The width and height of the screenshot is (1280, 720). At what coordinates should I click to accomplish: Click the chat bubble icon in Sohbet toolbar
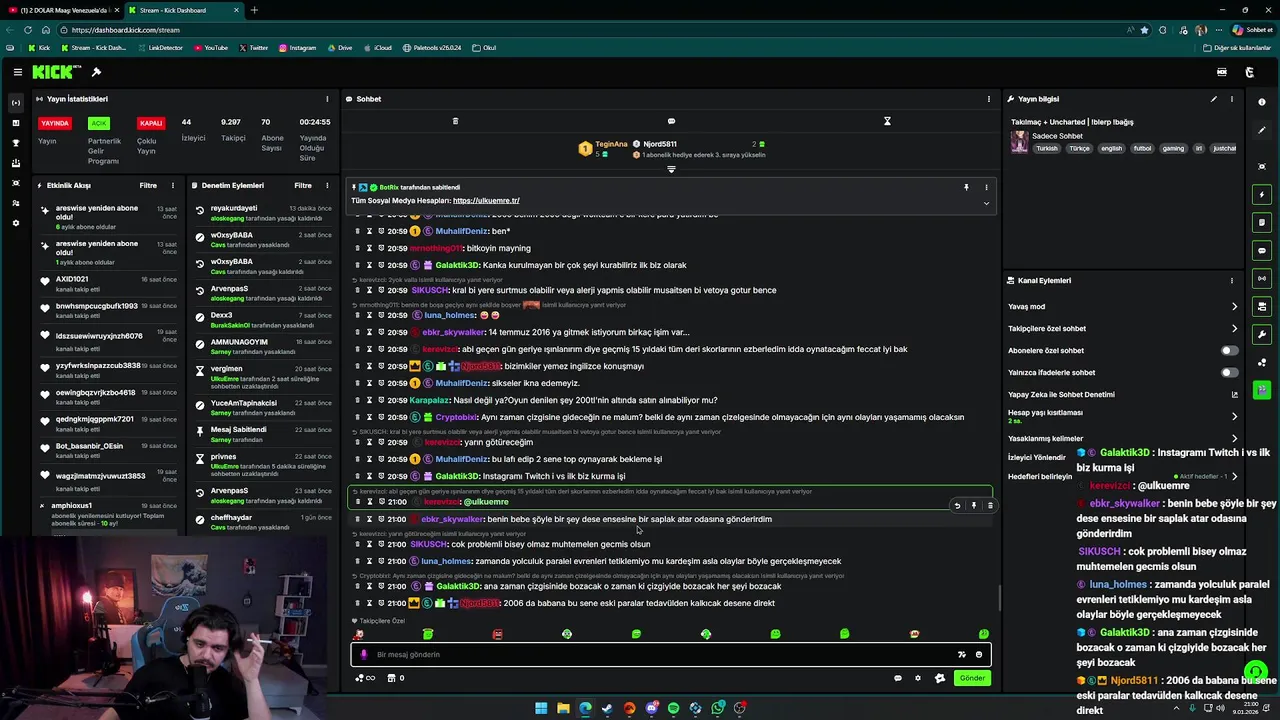671,121
